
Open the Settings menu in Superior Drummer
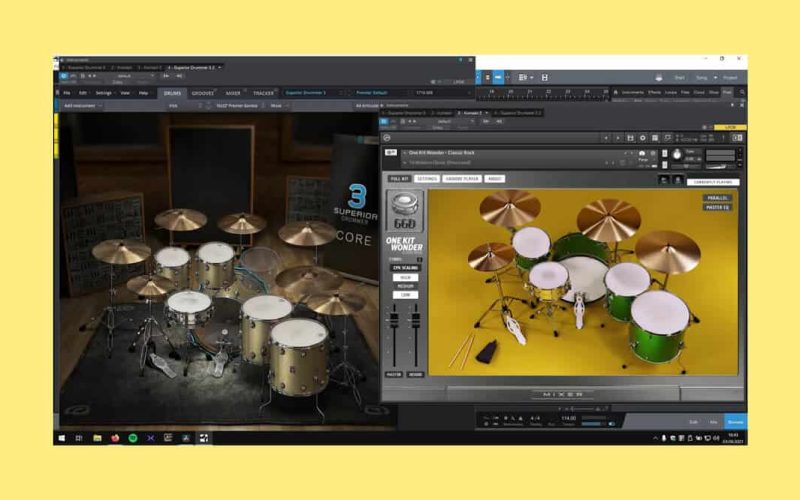coord(104,93)
